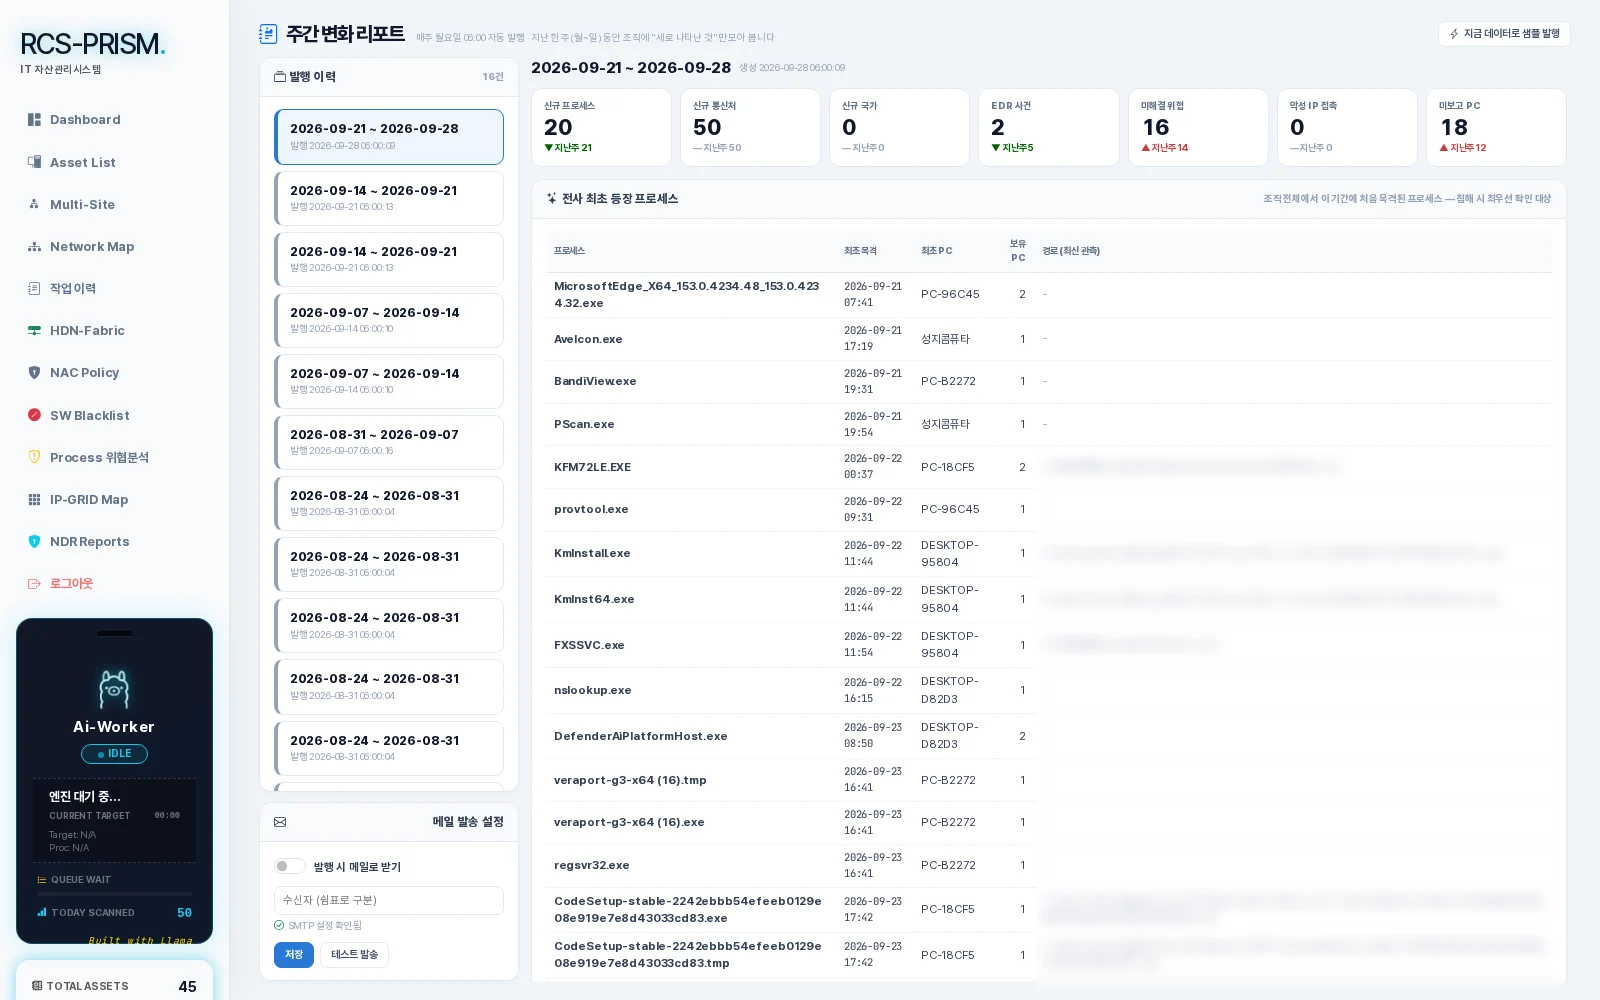
Task: Click DefenderAiPlatformHost.exe process name
Action: click(x=640, y=737)
